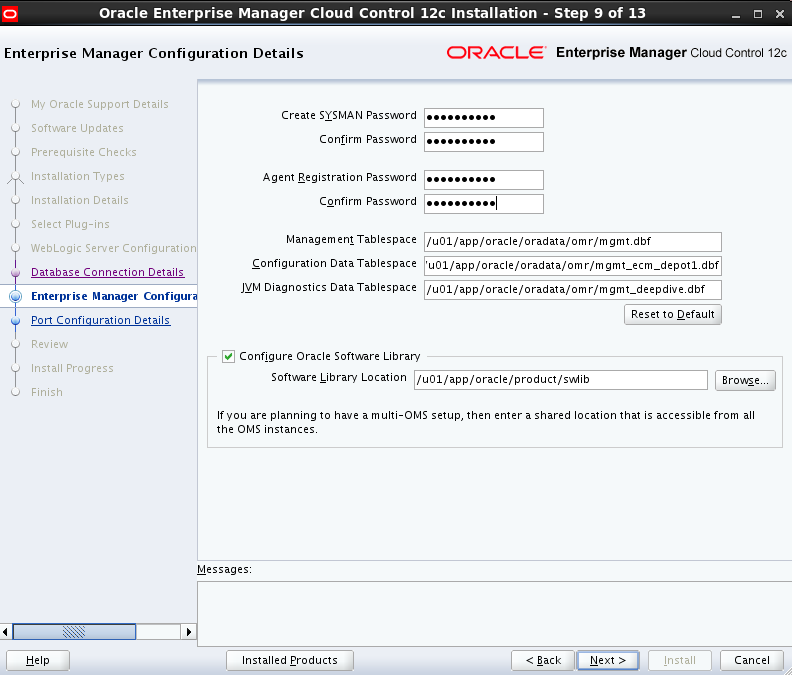The height and width of the screenshot is (675, 792).
Task: Click the Database Connection Details step bullet
Action: click(16, 272)
